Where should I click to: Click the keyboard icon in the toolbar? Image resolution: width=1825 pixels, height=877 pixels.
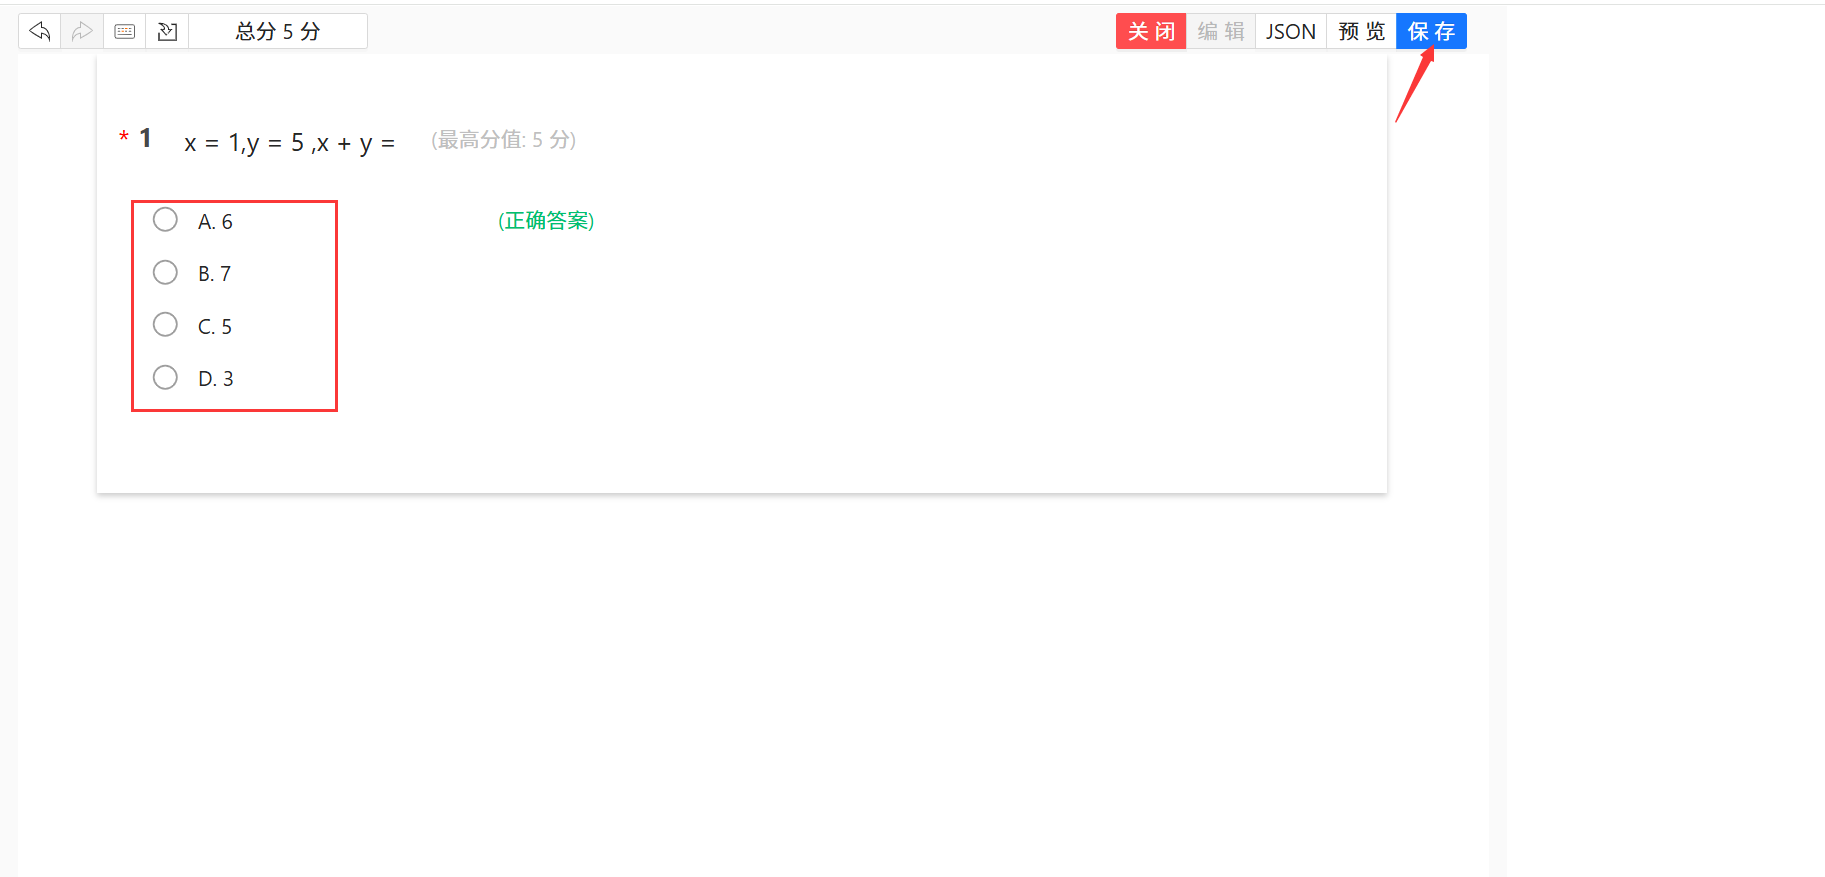click(x=125, y=31)
